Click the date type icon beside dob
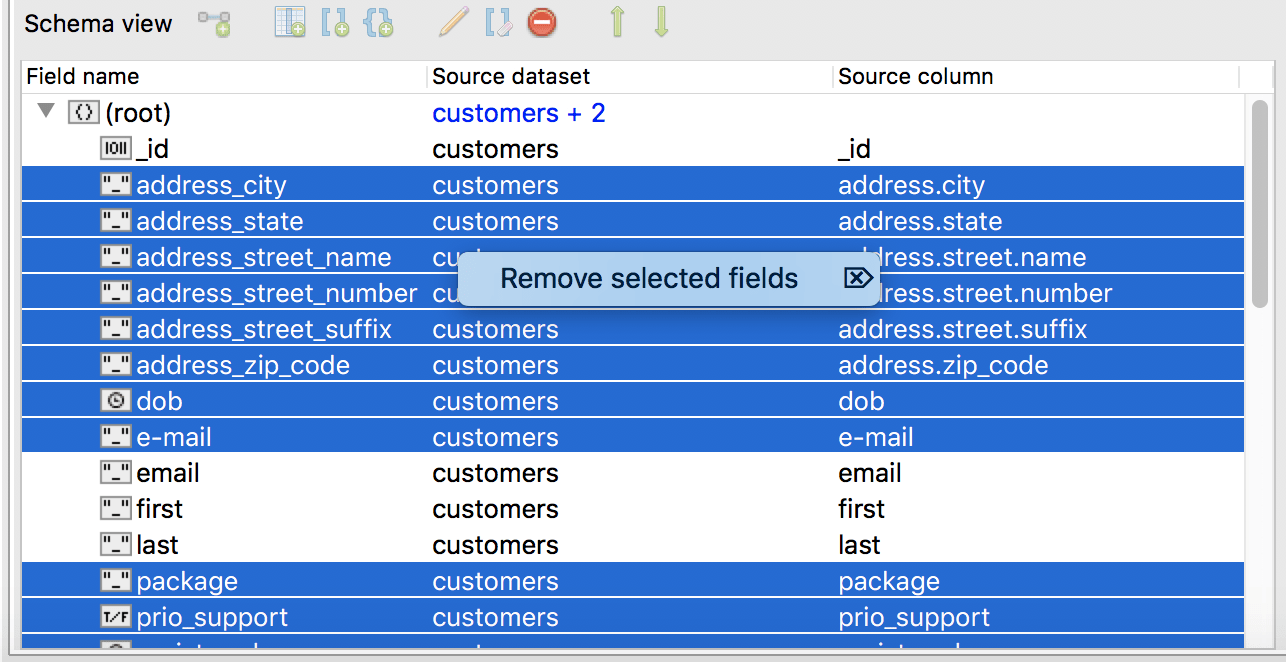 coord(118,400)
